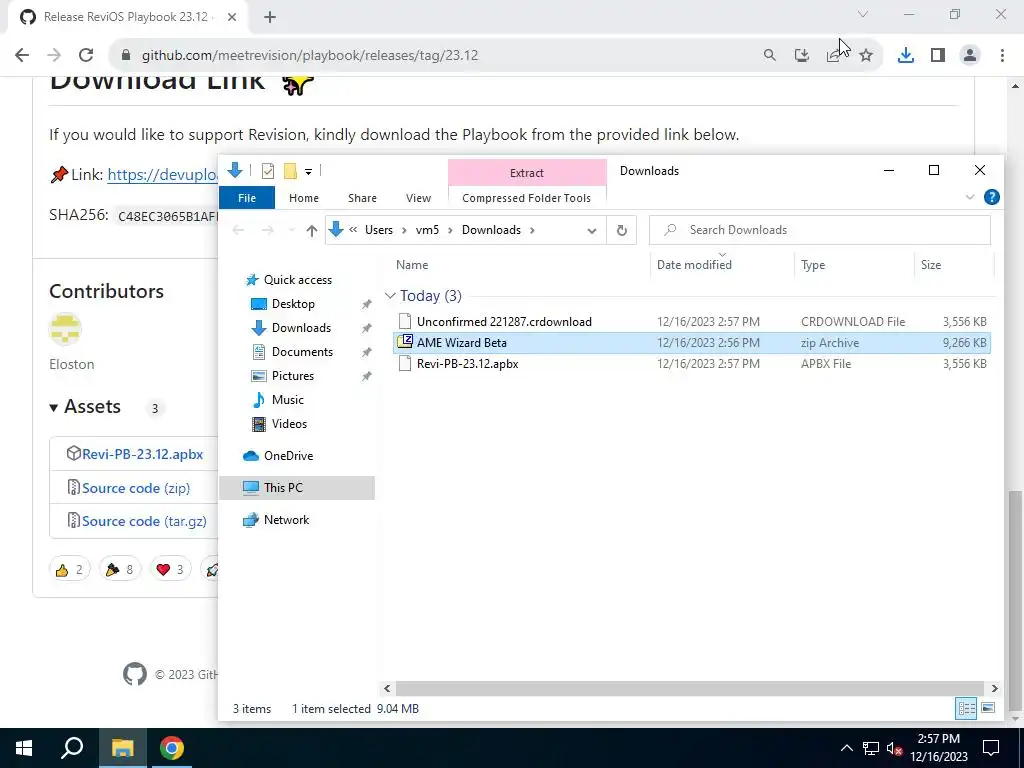This screenshot has width=1024, height=768.
Task: Select OneDrive in navigation pane
Action: coord(288,456)
